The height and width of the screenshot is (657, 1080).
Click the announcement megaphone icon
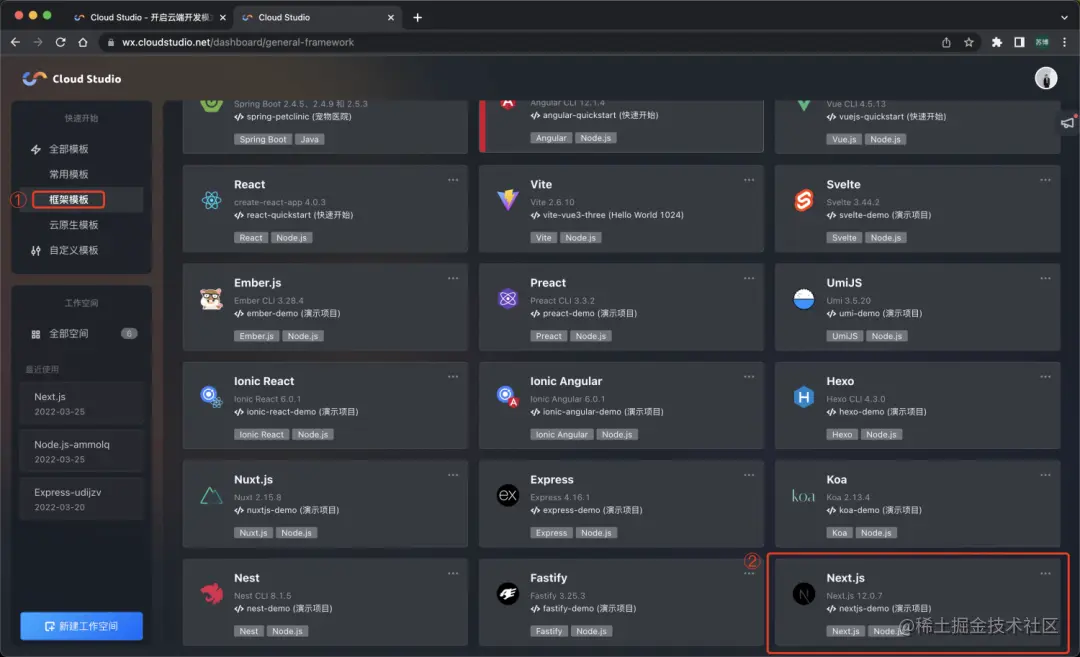point(1068,123)
